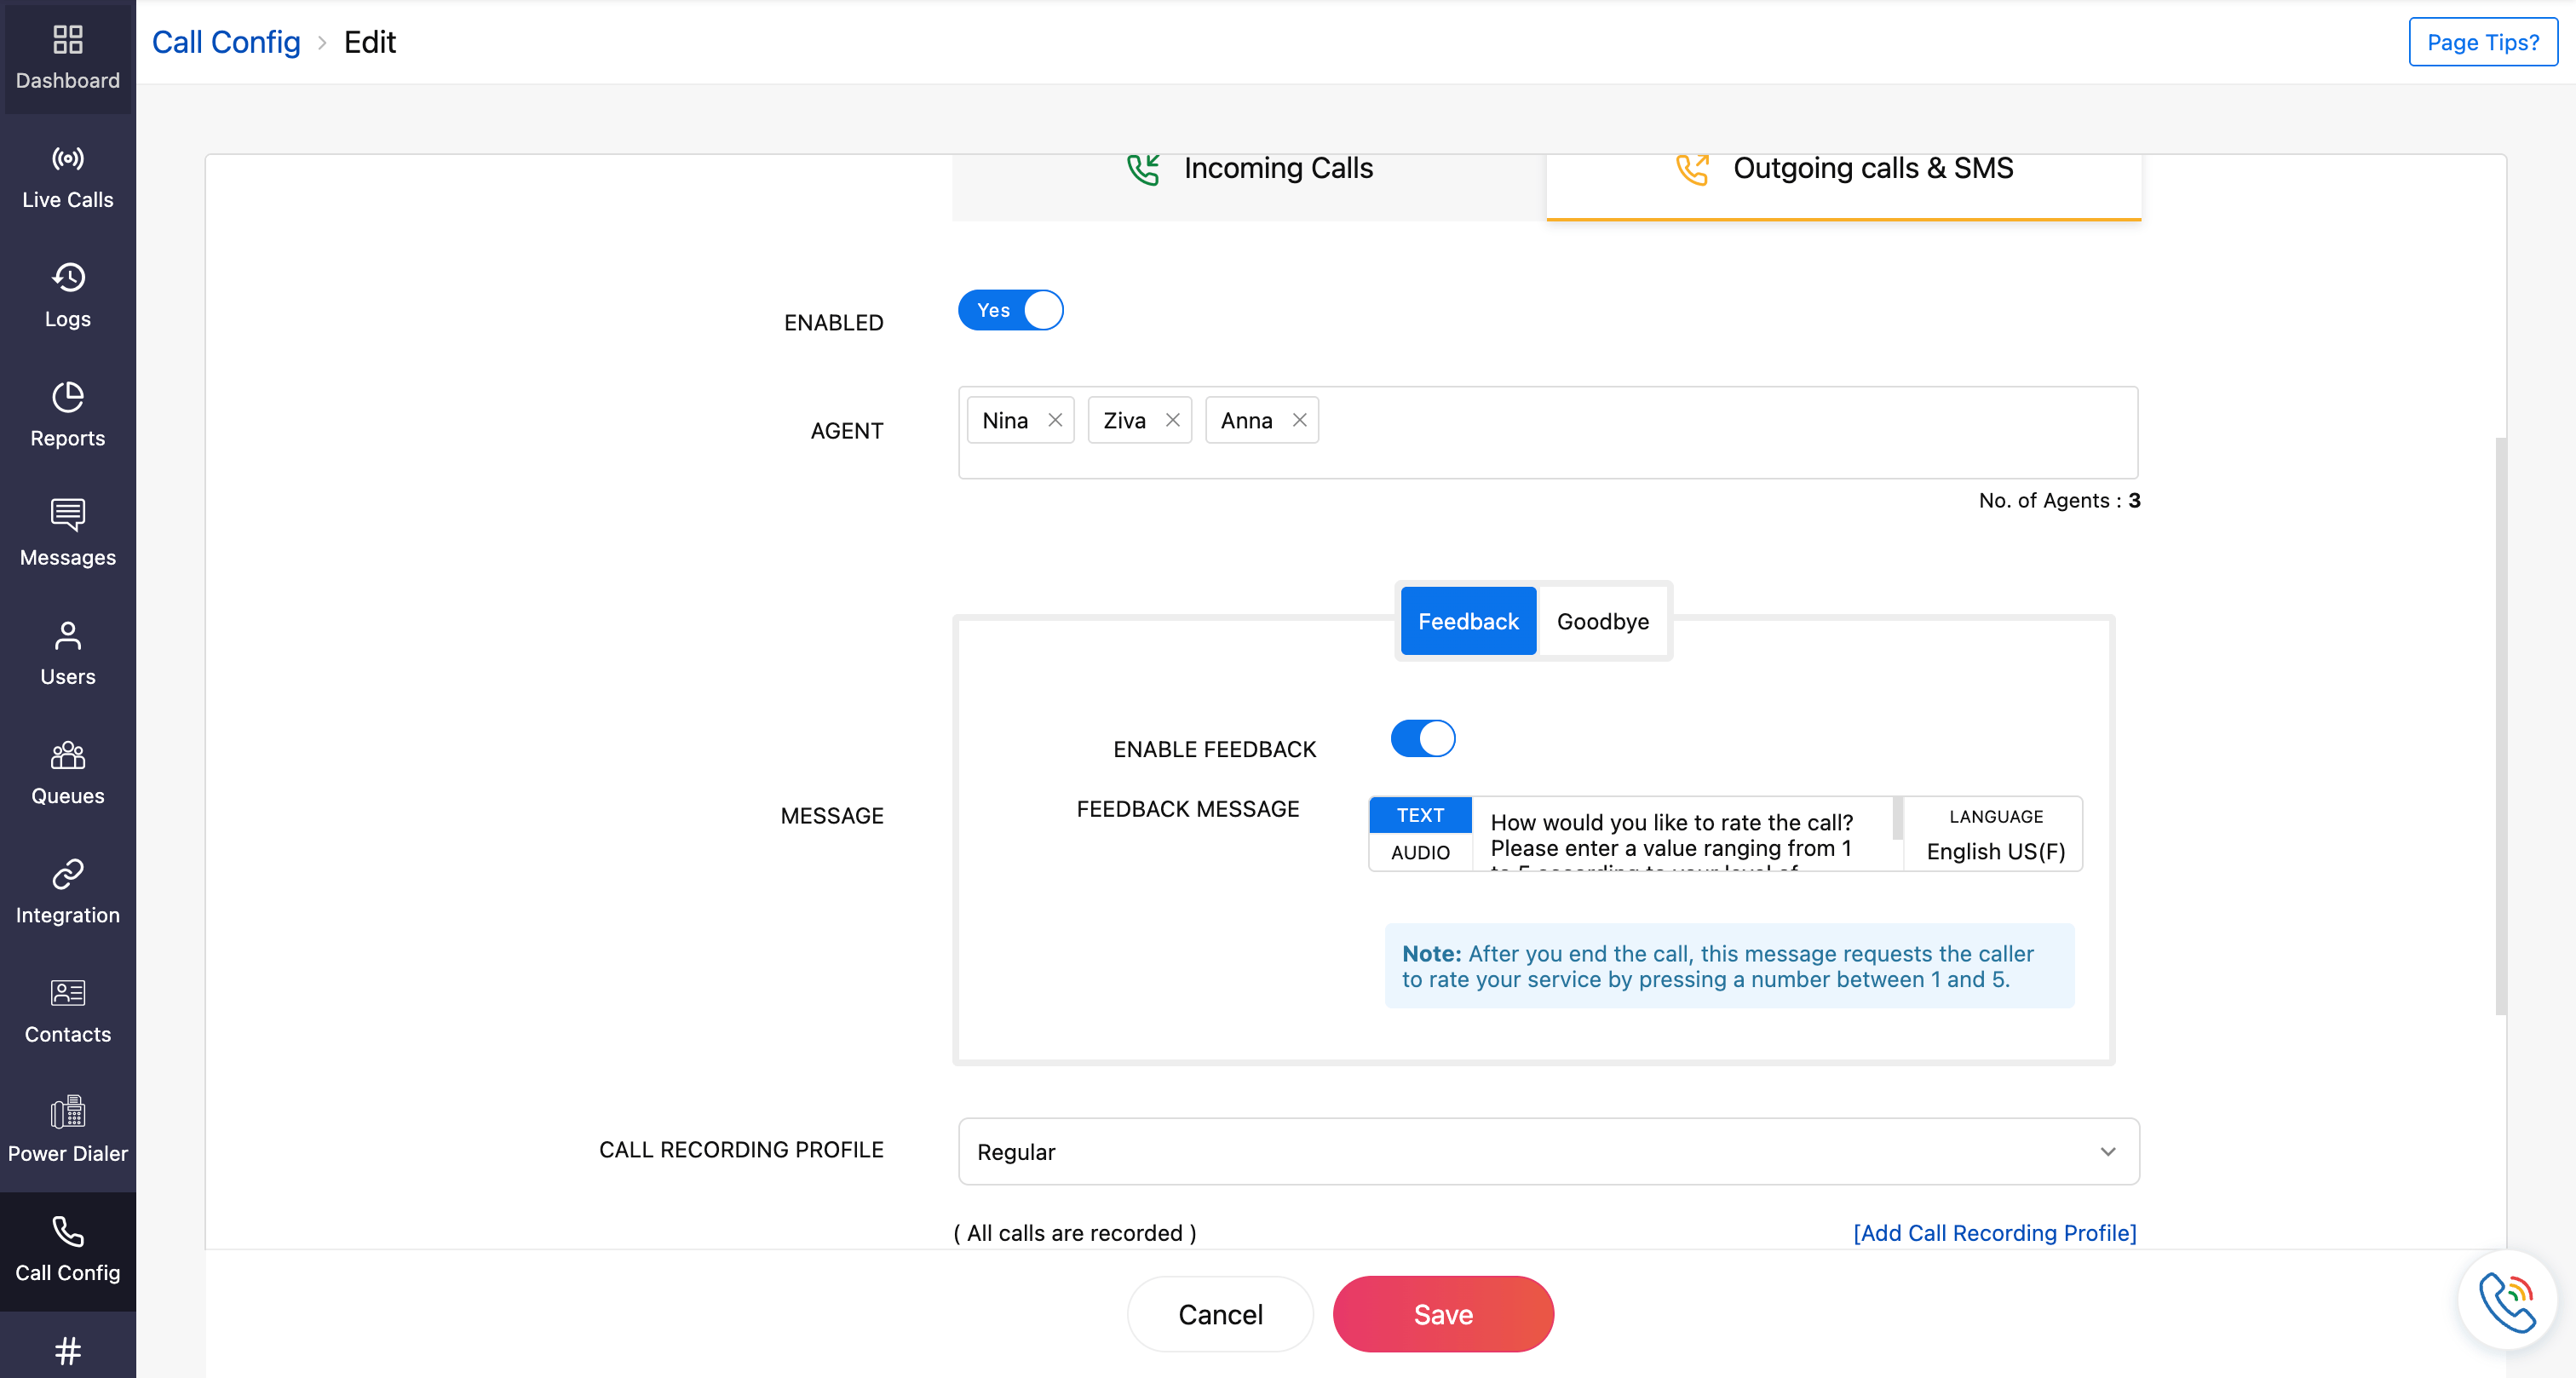Open the Queues panel
The image size is (2576, 1378).
tap(67, 772)
